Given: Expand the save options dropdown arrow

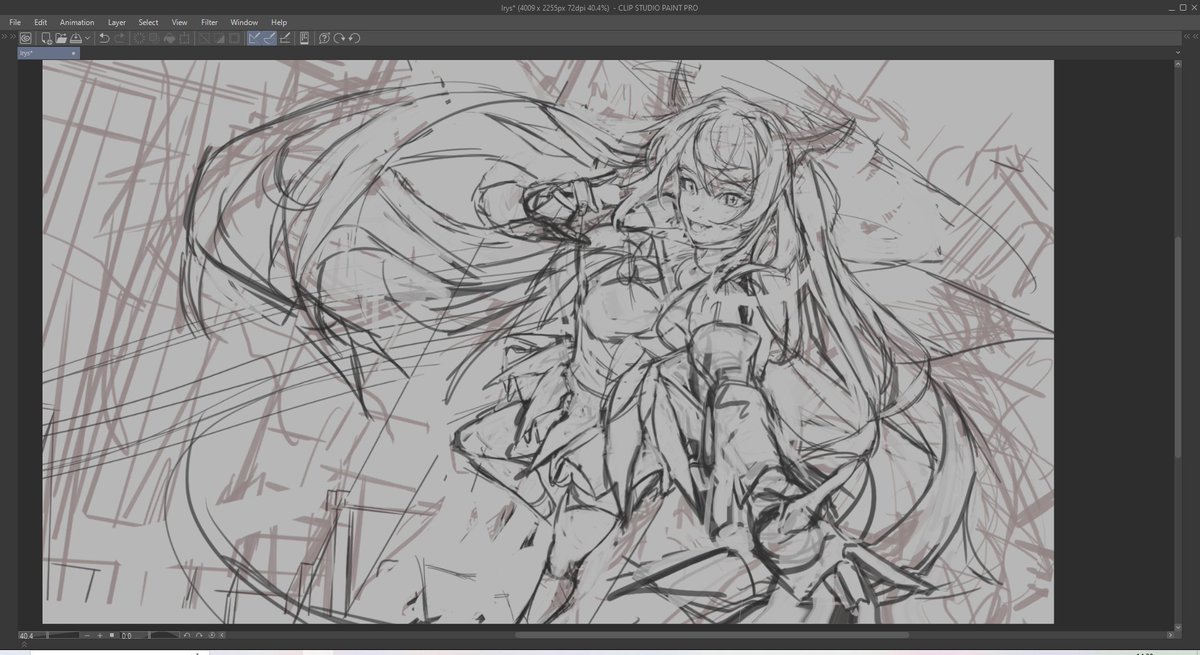Looking at the screenshot, I should click(88, 38).
